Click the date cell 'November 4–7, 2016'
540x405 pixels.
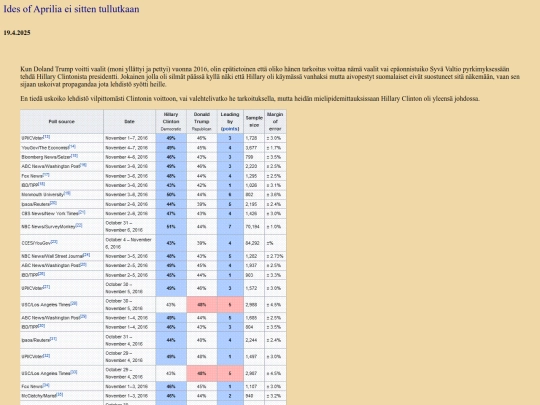[129, 147]
